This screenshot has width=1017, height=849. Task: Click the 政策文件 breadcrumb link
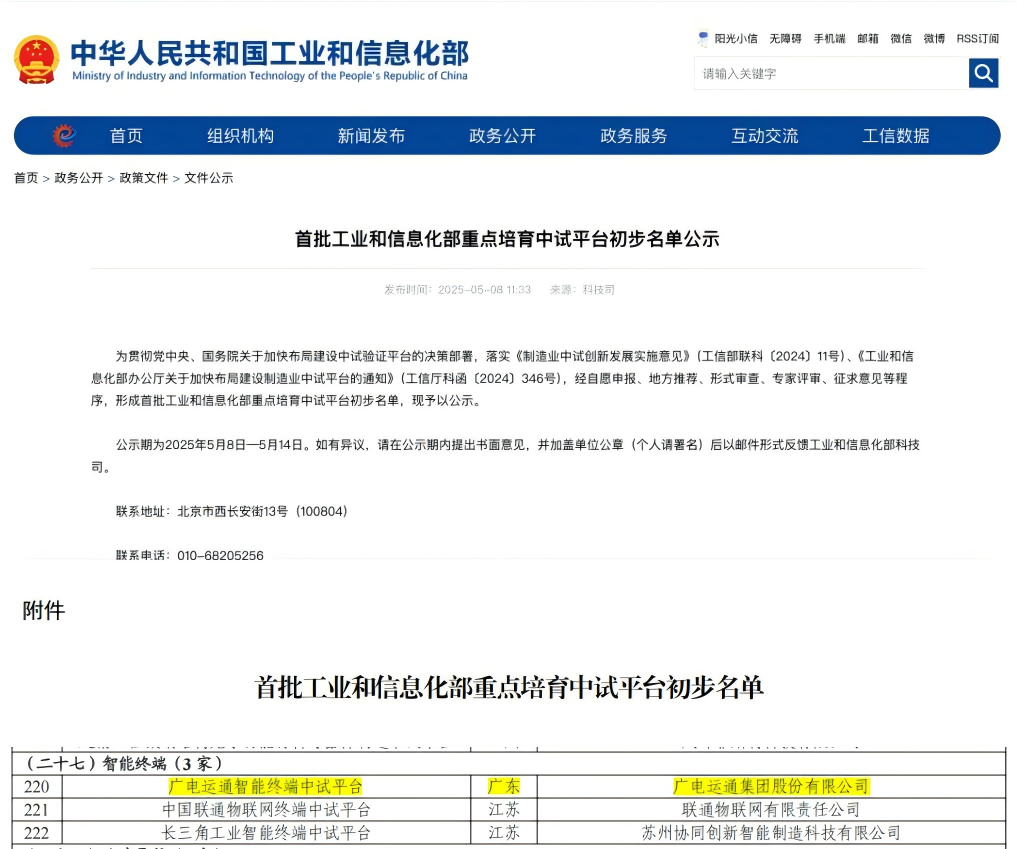[x=147, y=177]
